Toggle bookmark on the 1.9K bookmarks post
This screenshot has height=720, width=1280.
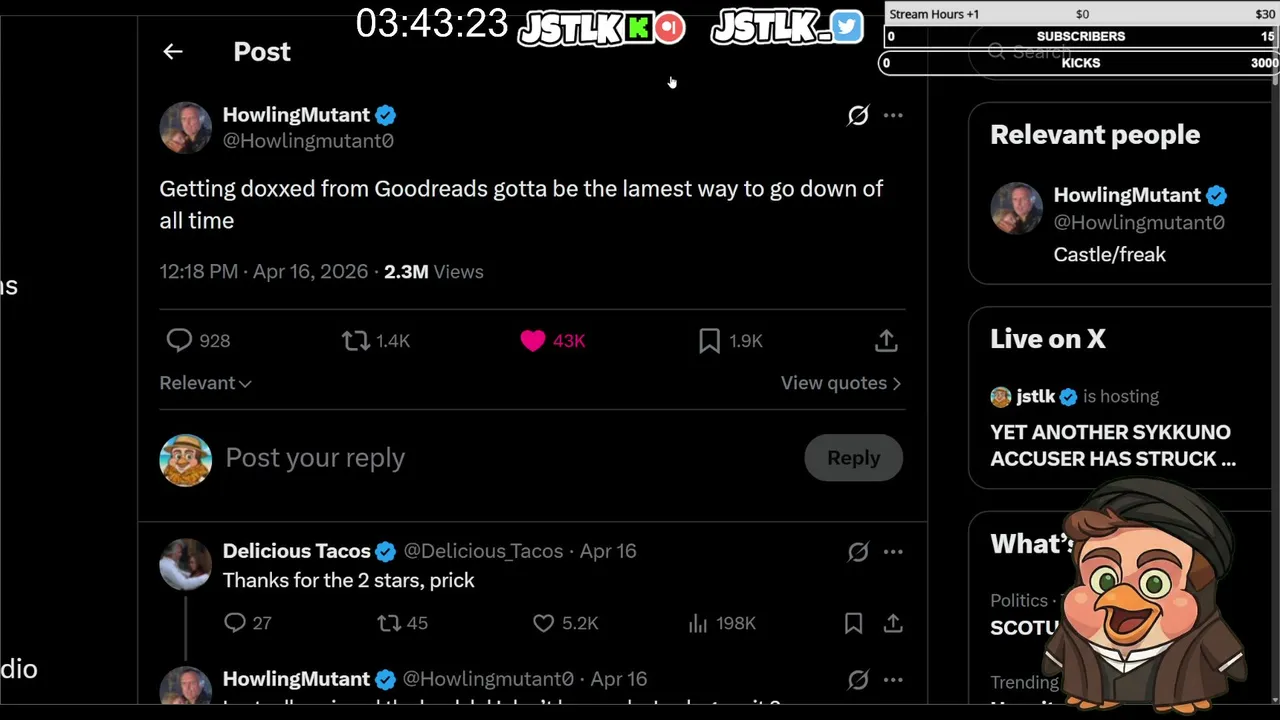709,341
